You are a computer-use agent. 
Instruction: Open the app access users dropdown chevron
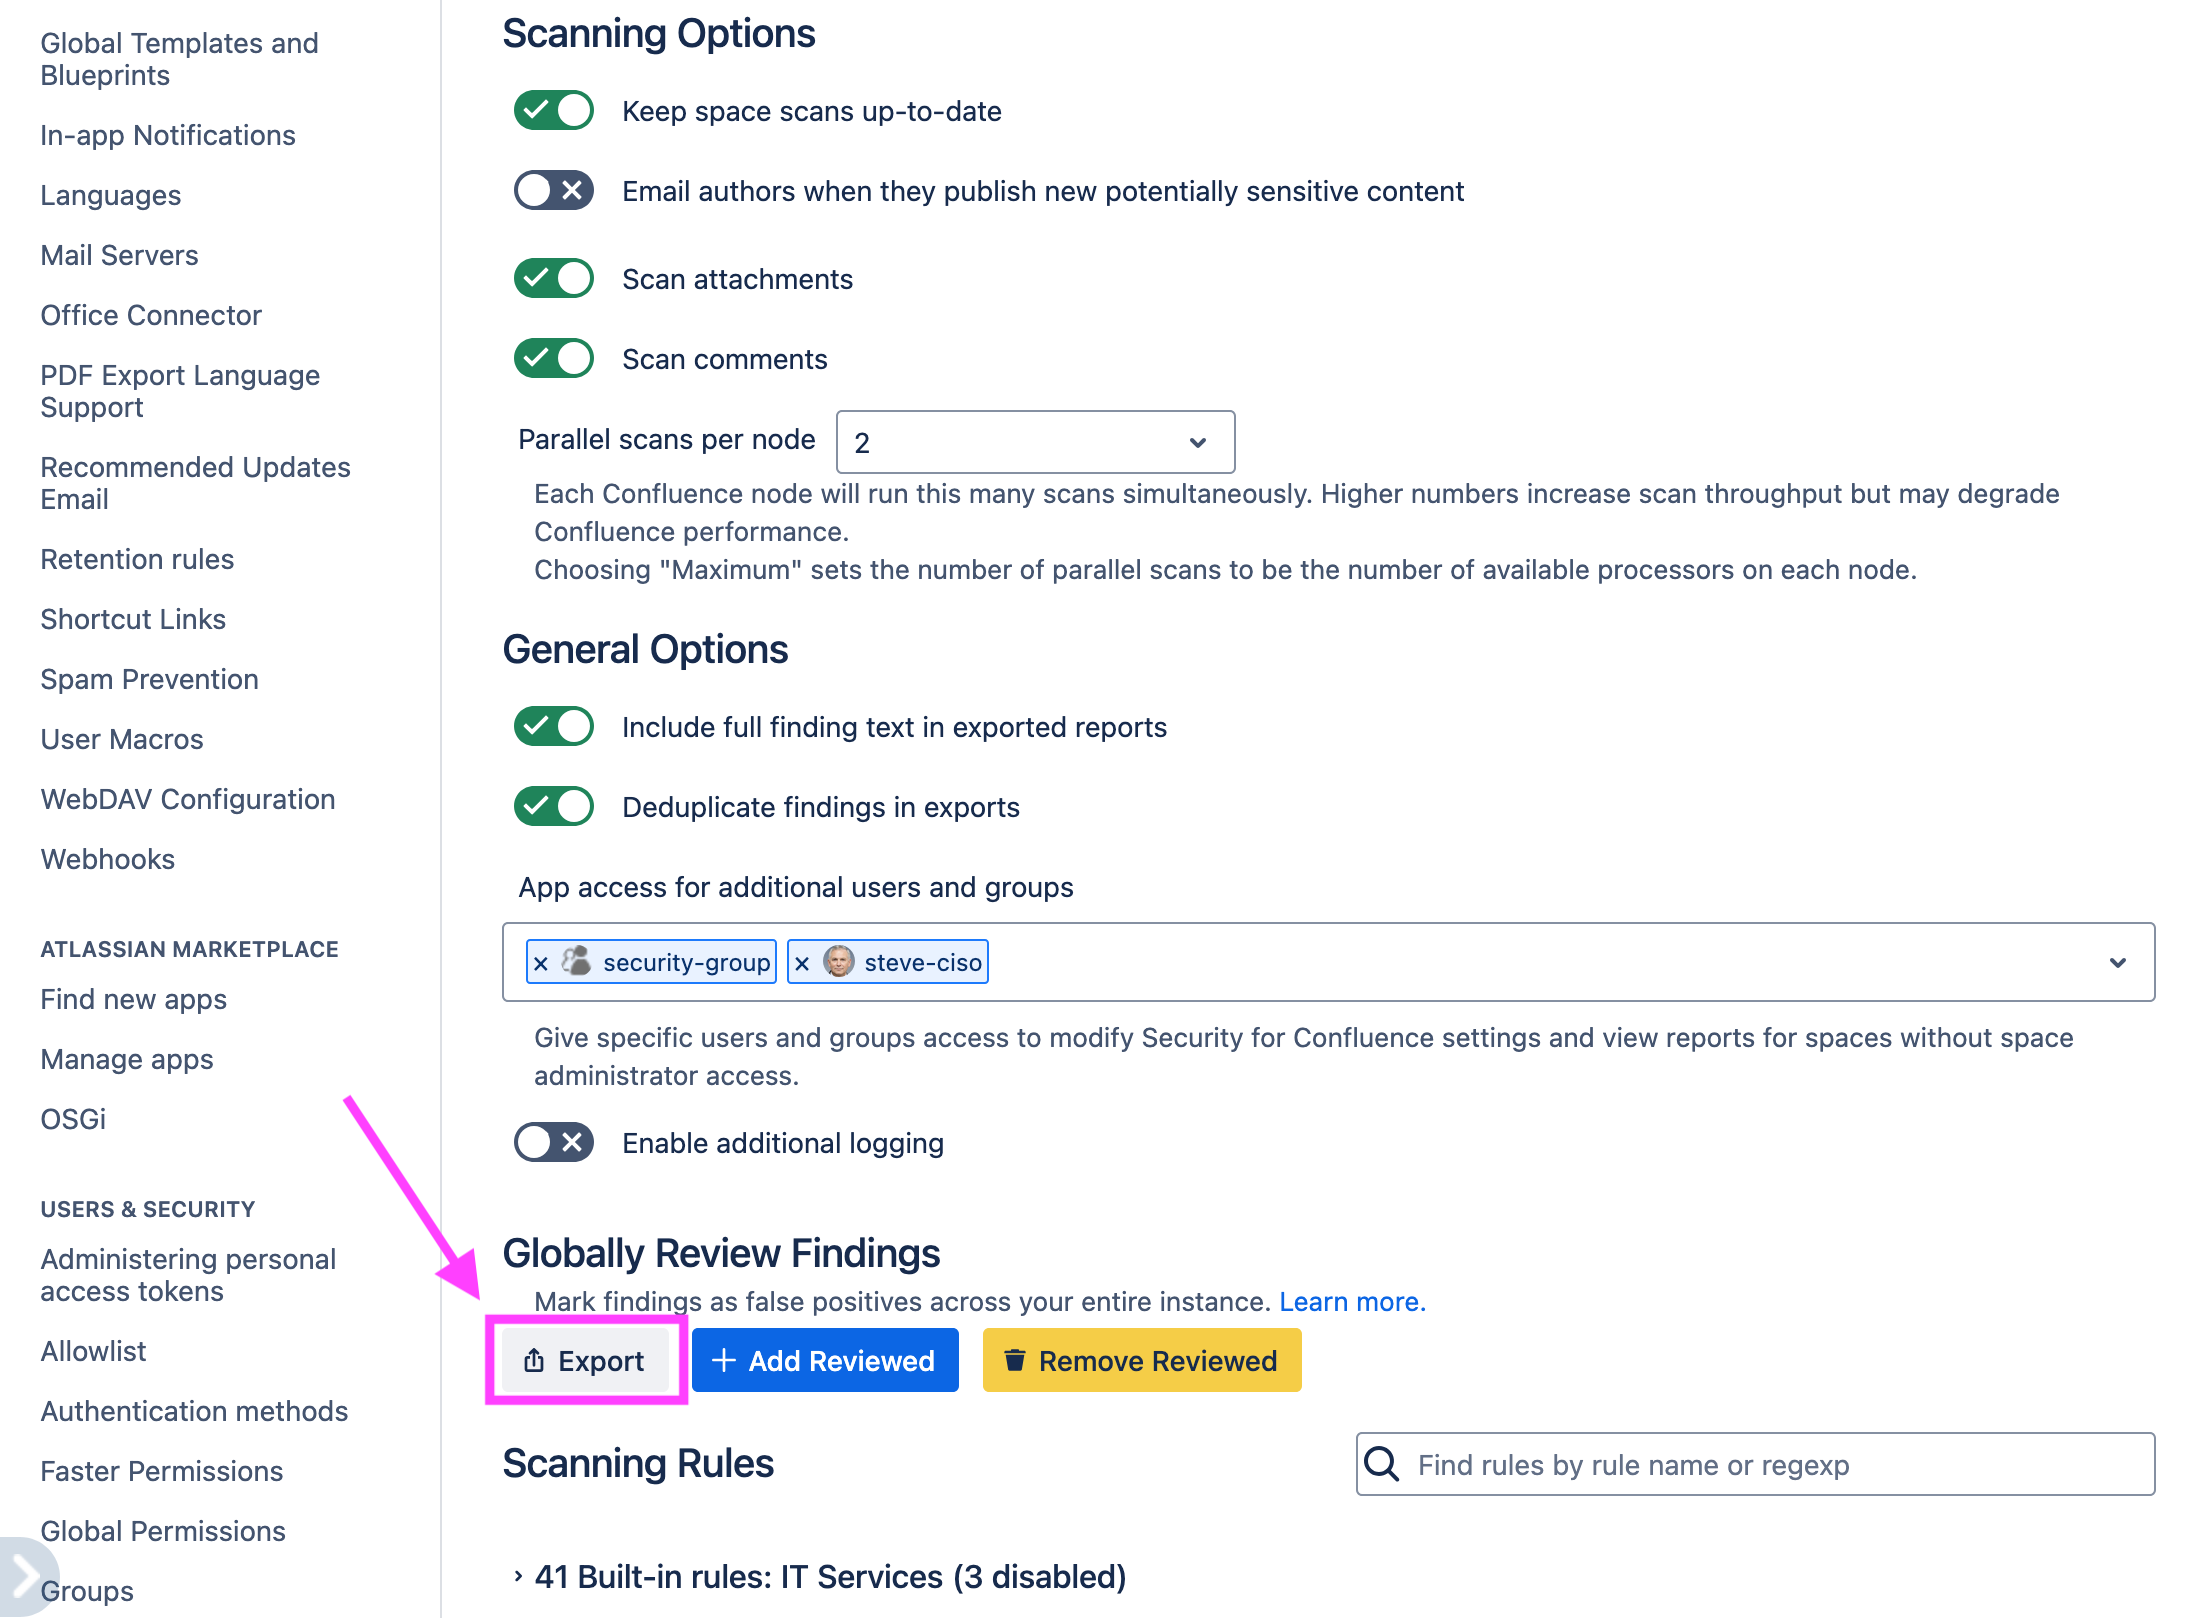(x=2117, y=962)
